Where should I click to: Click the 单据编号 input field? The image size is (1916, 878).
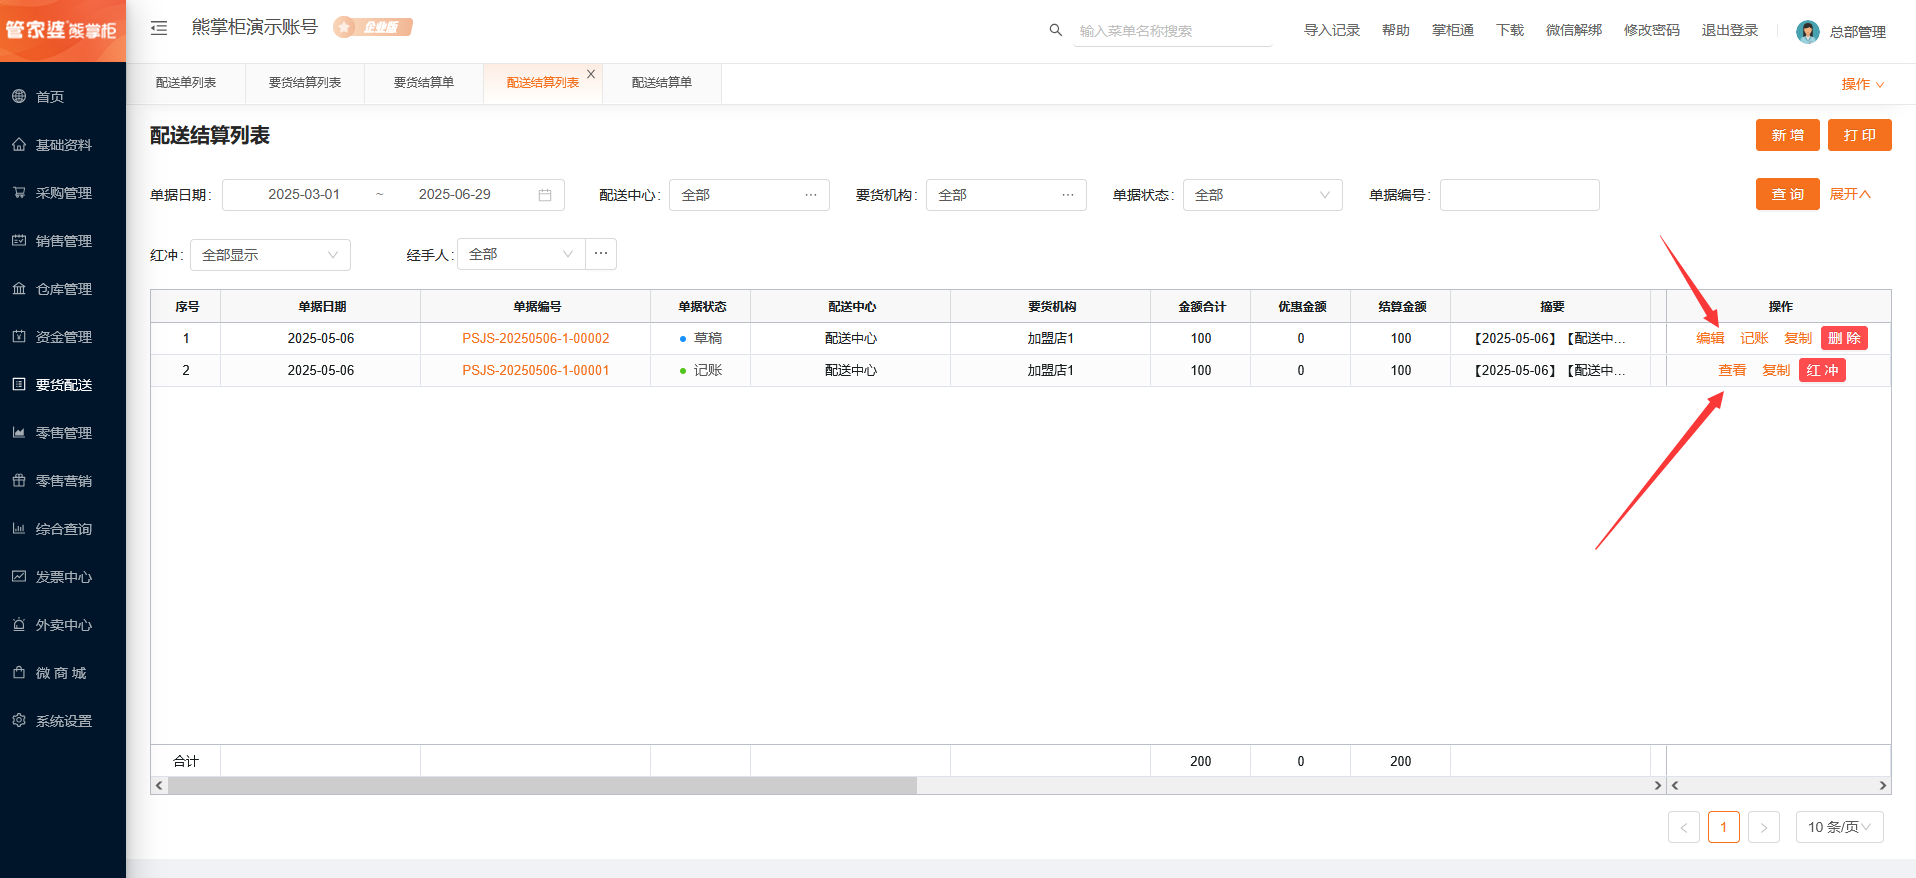pyautogui.click(x=1519, y=195)
